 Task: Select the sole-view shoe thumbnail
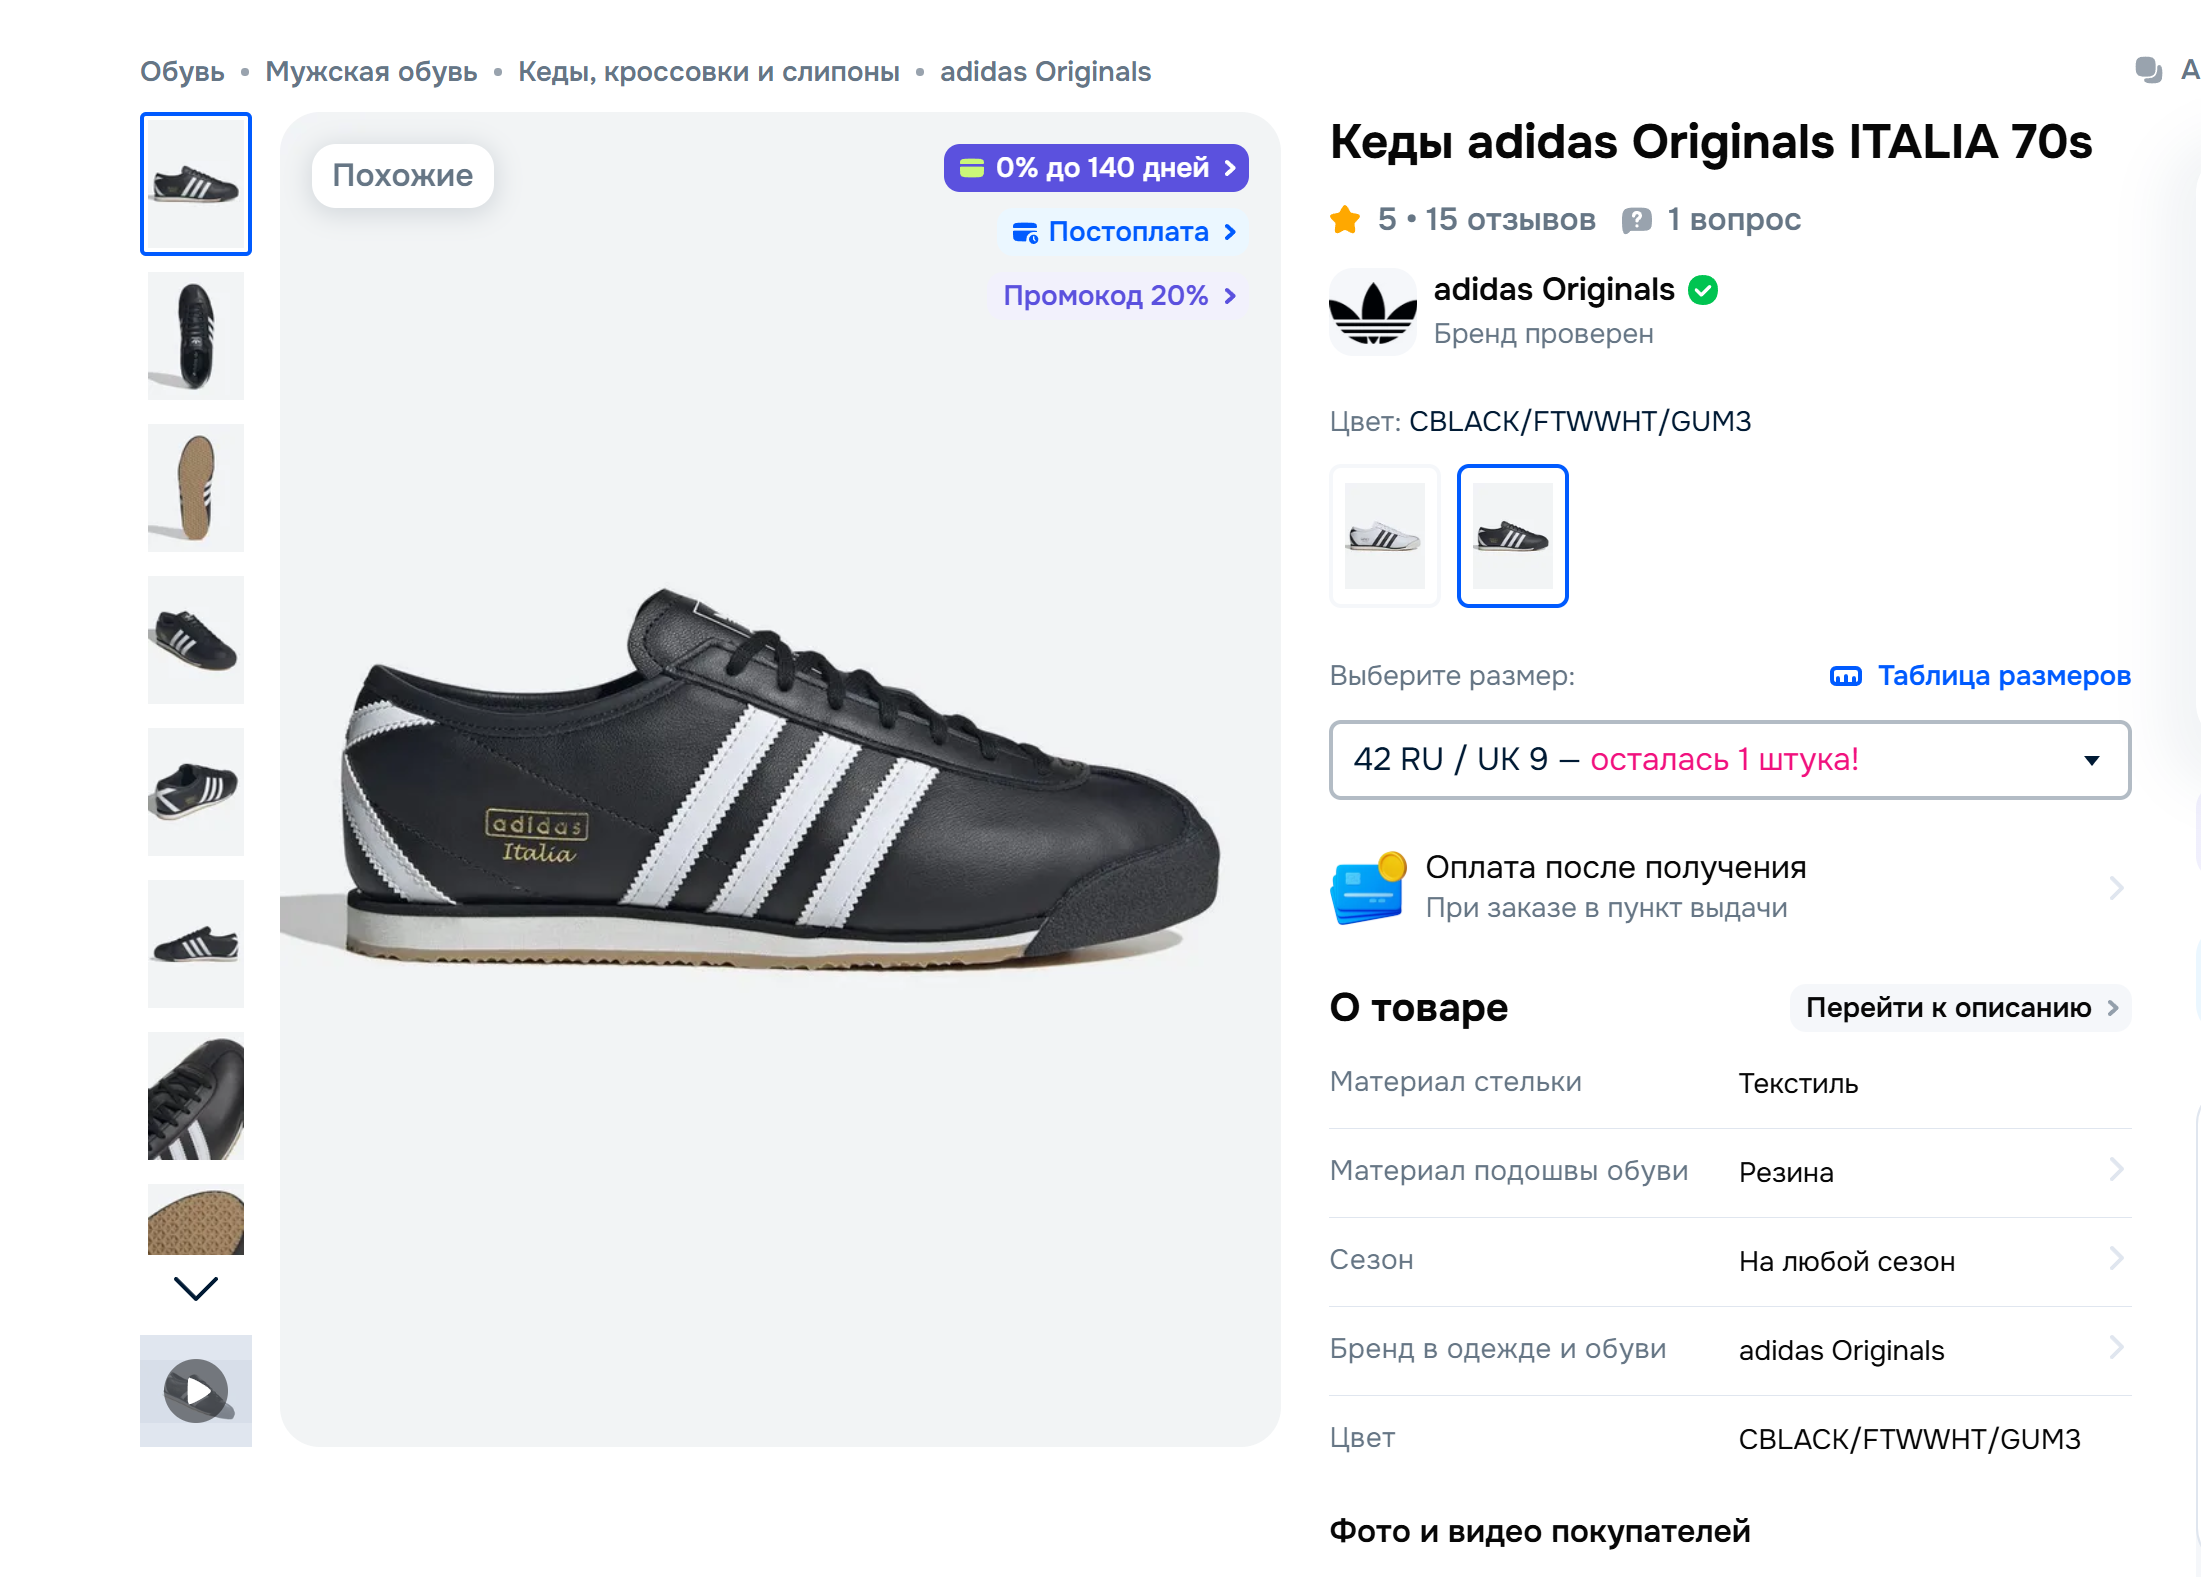[x=196, y=488]
